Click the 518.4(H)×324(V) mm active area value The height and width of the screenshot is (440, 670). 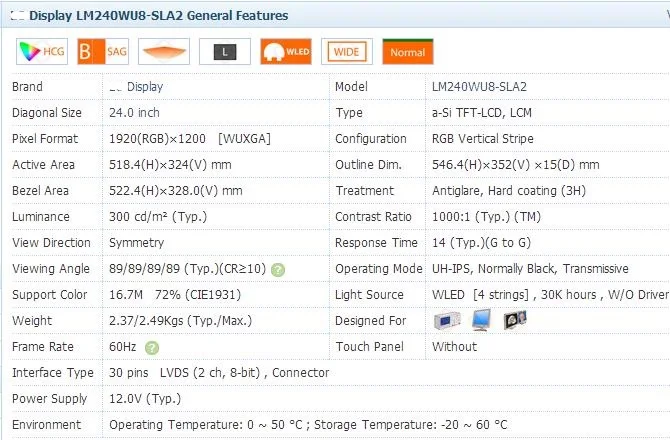pyautogui.click(x=170, y=165)
